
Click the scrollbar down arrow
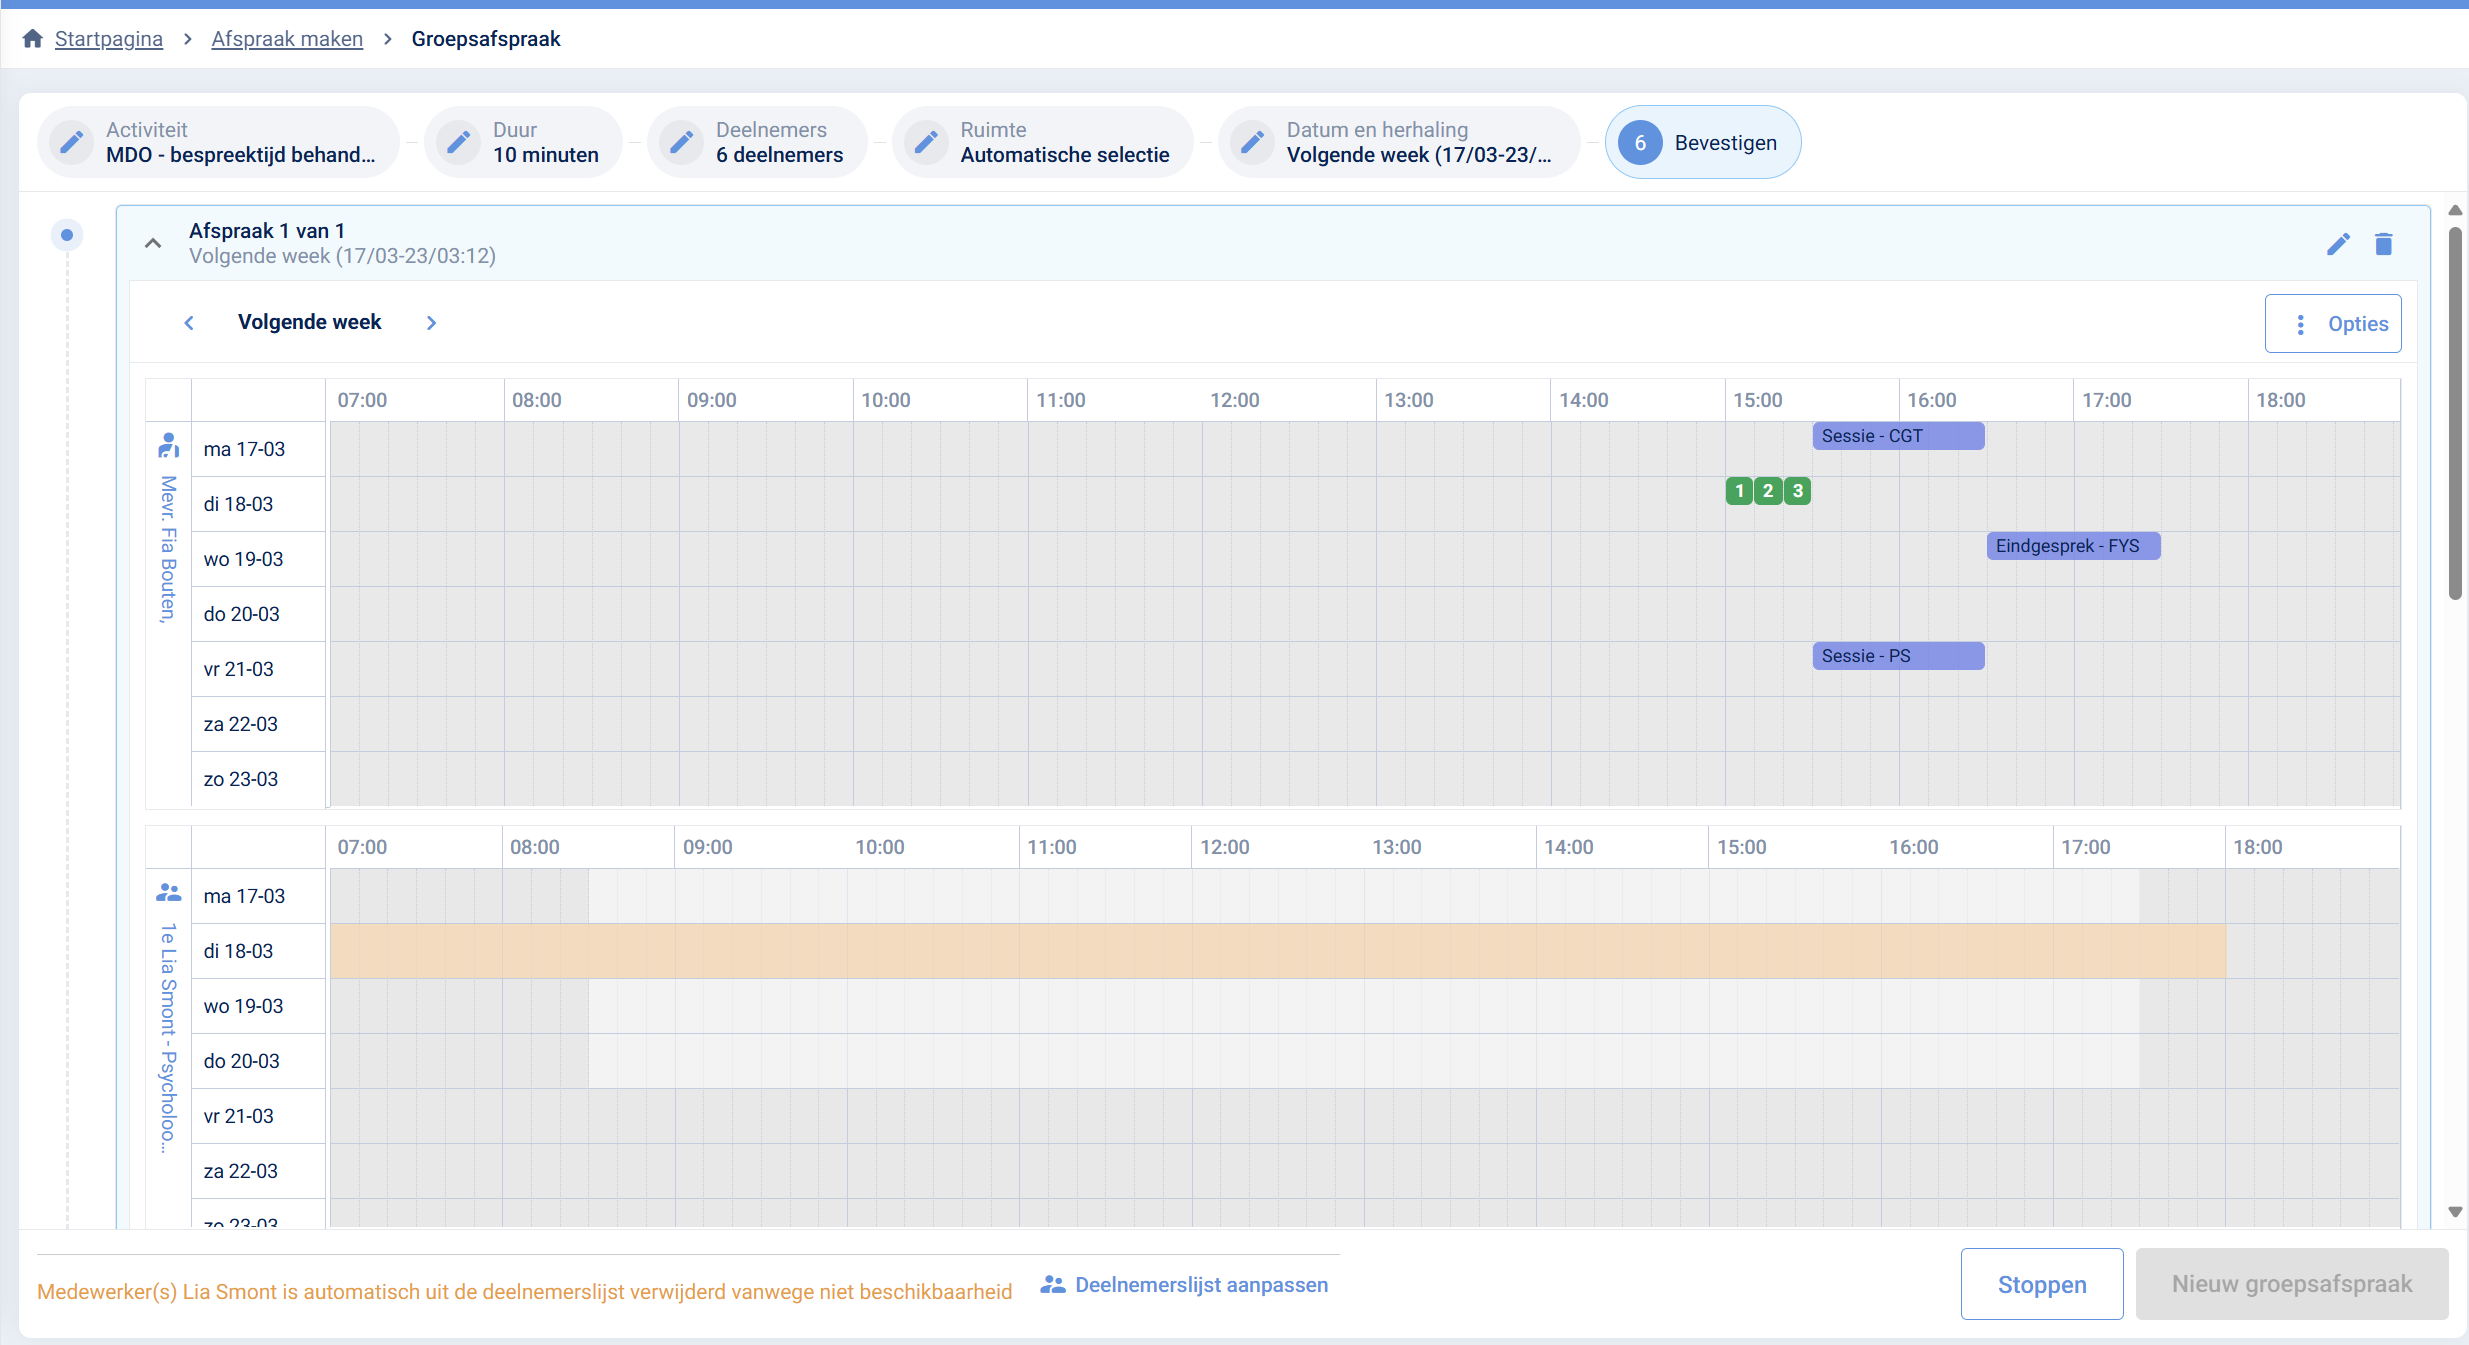pos(2455,1212)
